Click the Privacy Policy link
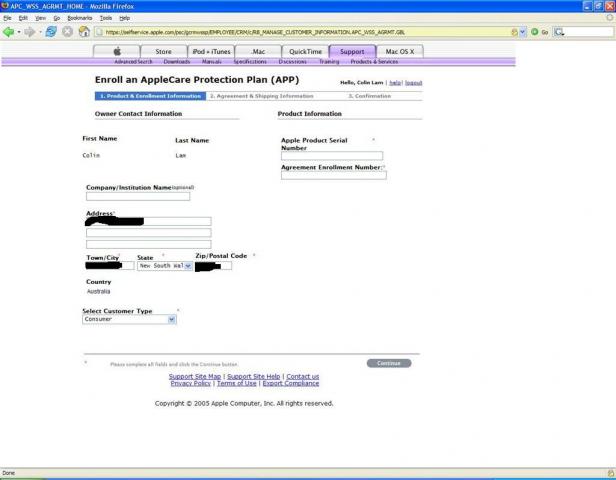Image resolution: width=616 pixels, height=480 pixels. (191, 383)
